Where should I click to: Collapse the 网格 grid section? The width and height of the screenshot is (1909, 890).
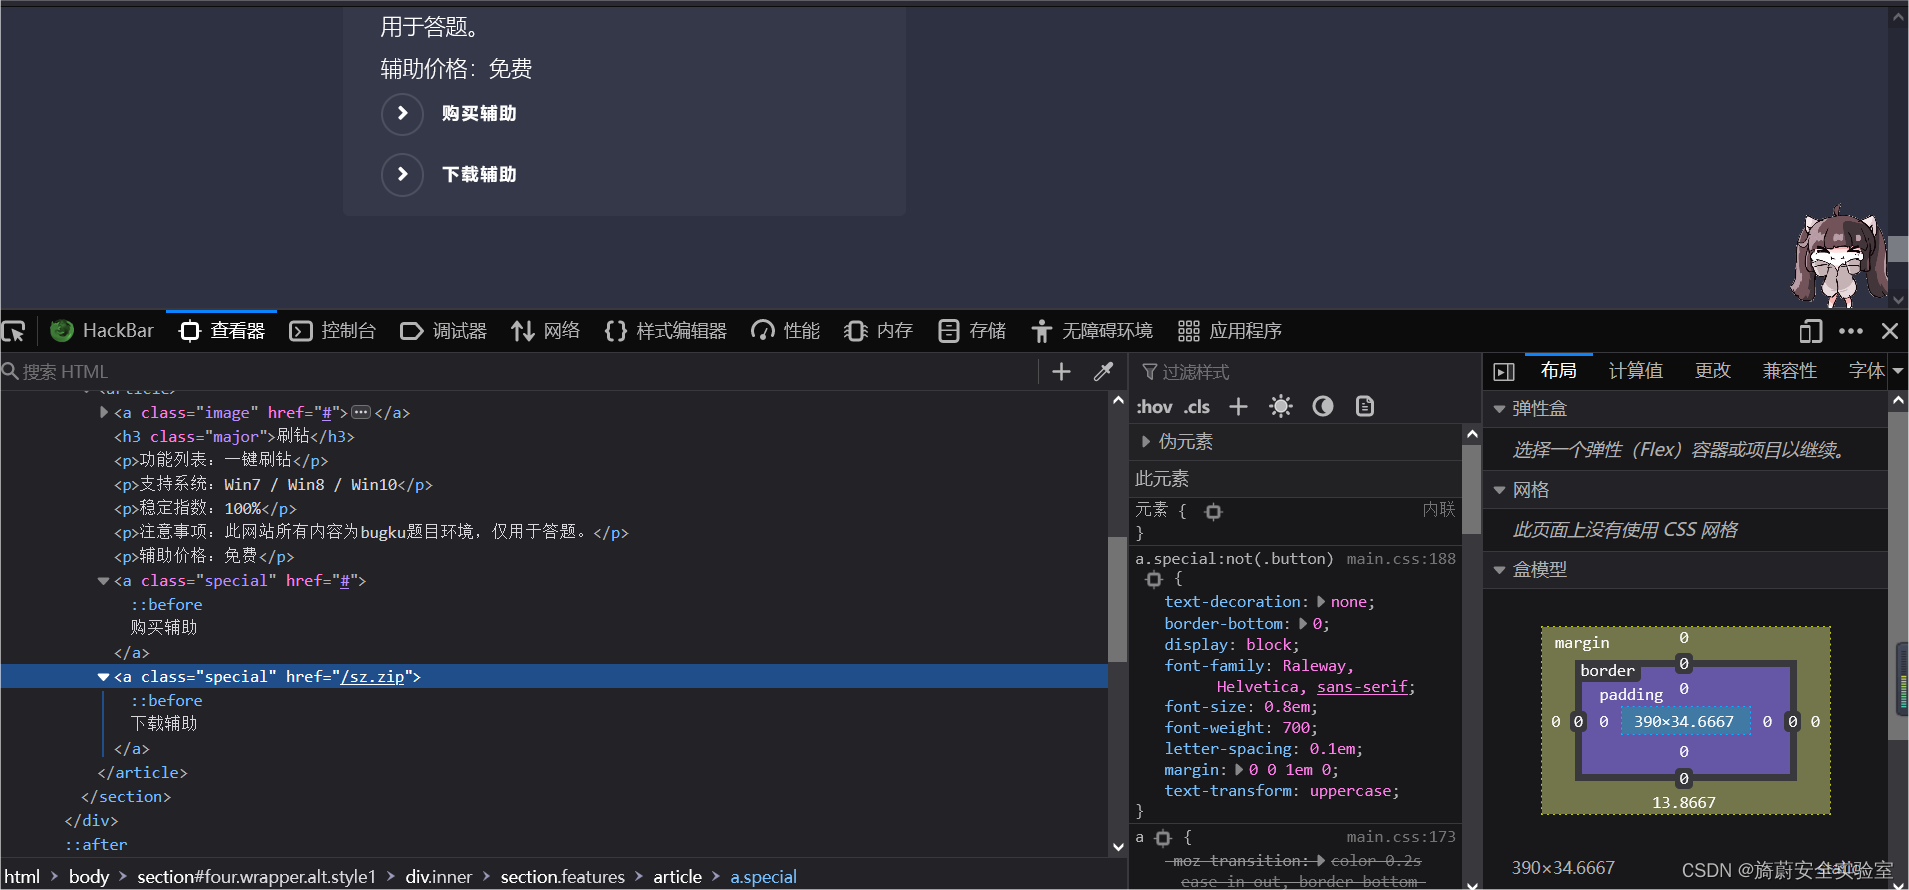point(1499,490)
